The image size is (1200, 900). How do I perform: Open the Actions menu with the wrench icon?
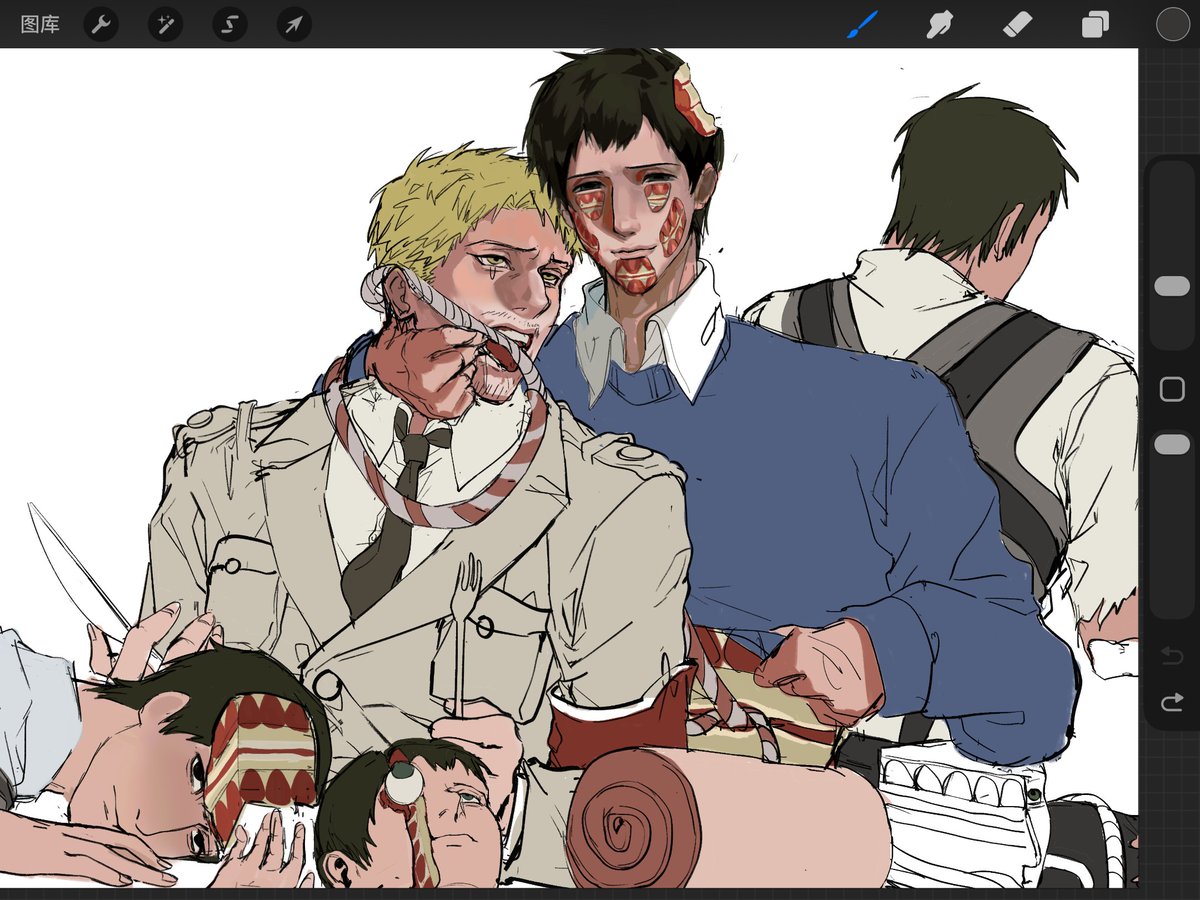tap(100, 24)
